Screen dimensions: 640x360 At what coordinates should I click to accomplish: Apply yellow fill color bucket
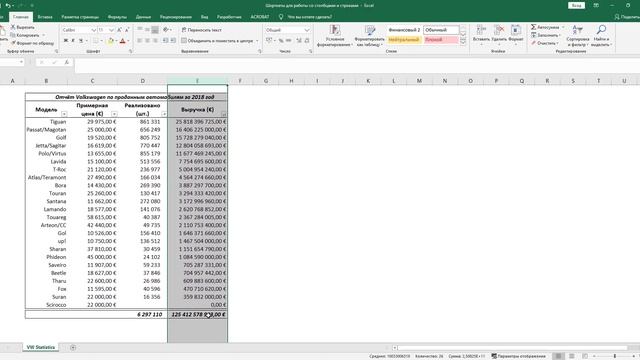point(110,40)
